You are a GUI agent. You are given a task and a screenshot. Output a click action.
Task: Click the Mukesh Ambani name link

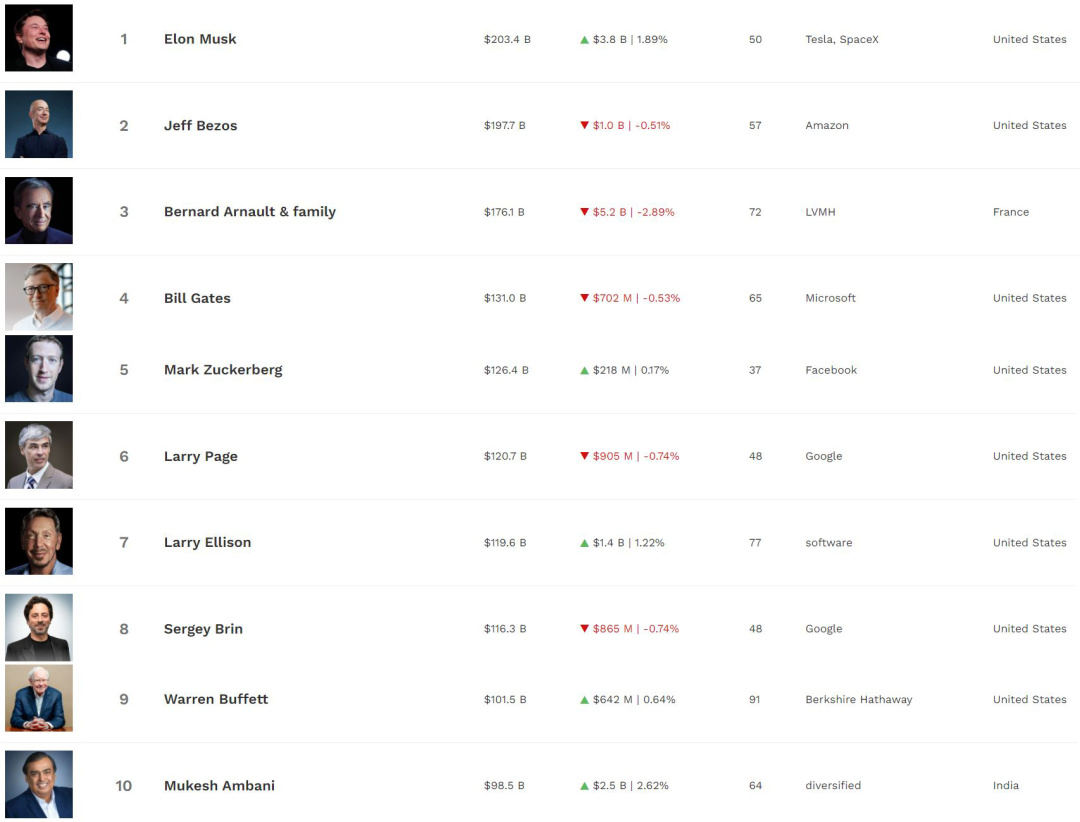click(219, 786)
